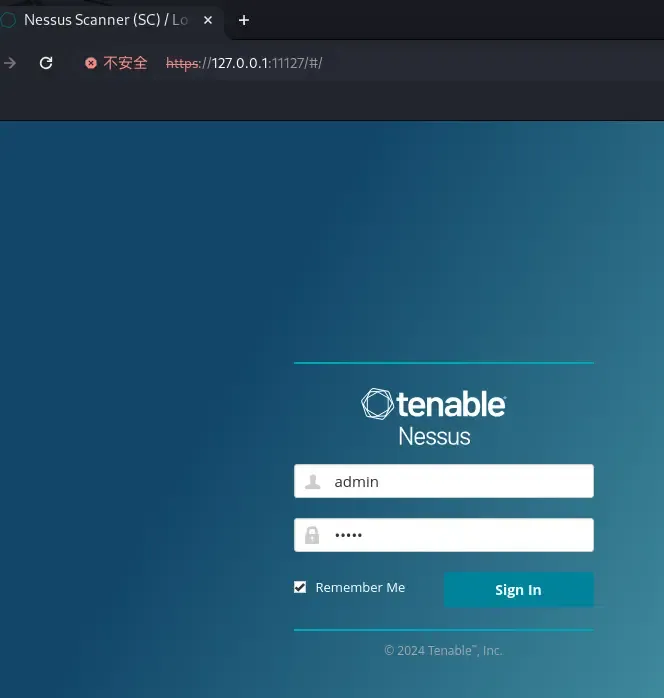The width and height of the screenshot is (664, 698).
Task: Focus the admin username field
Action: click(x=444, y=481)
